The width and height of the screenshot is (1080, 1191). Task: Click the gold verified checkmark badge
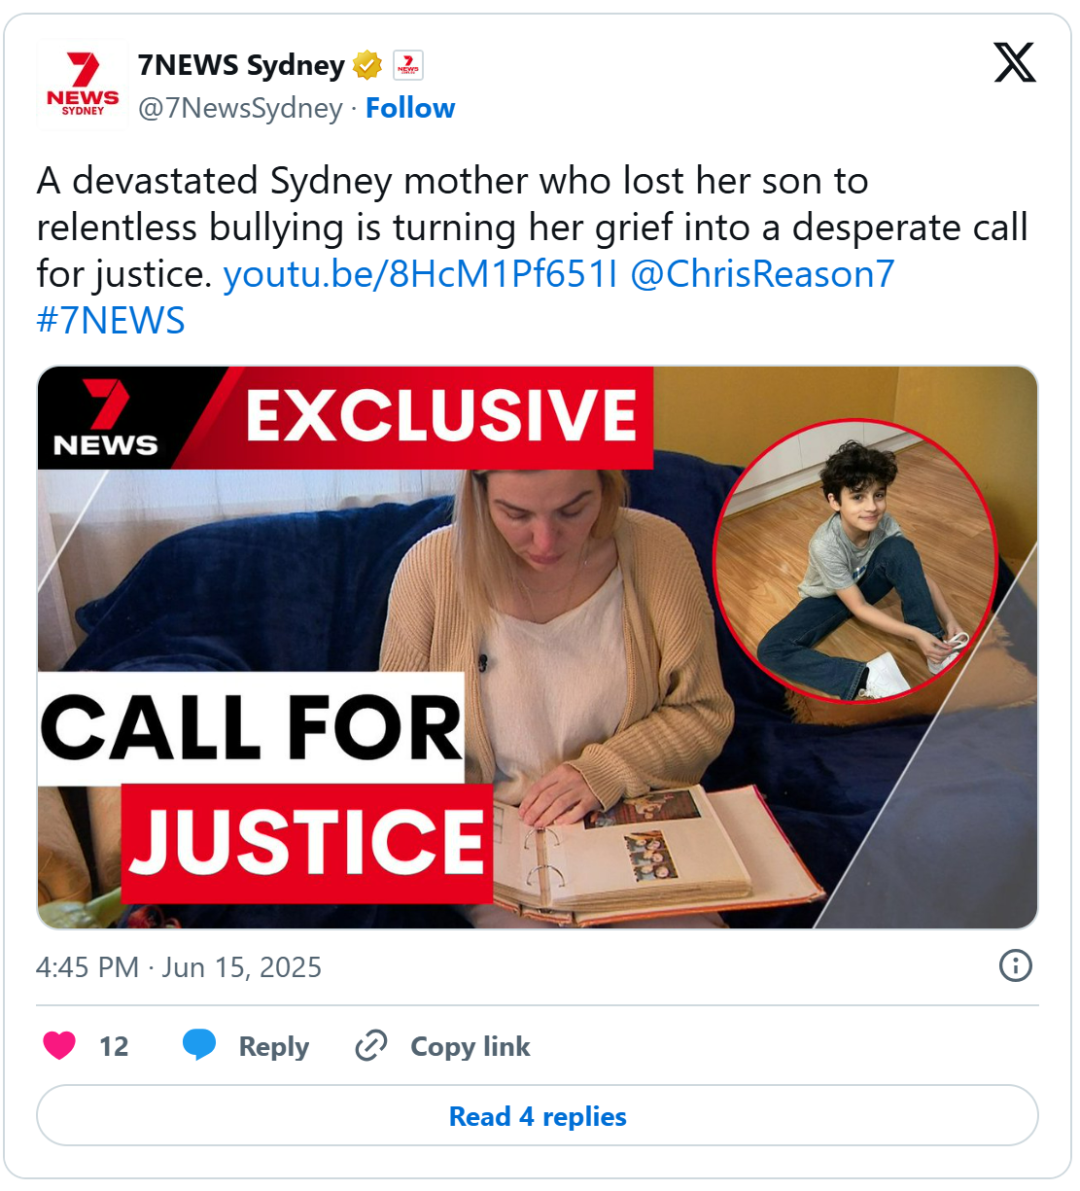pyautogui.click(x=368, y=66)
